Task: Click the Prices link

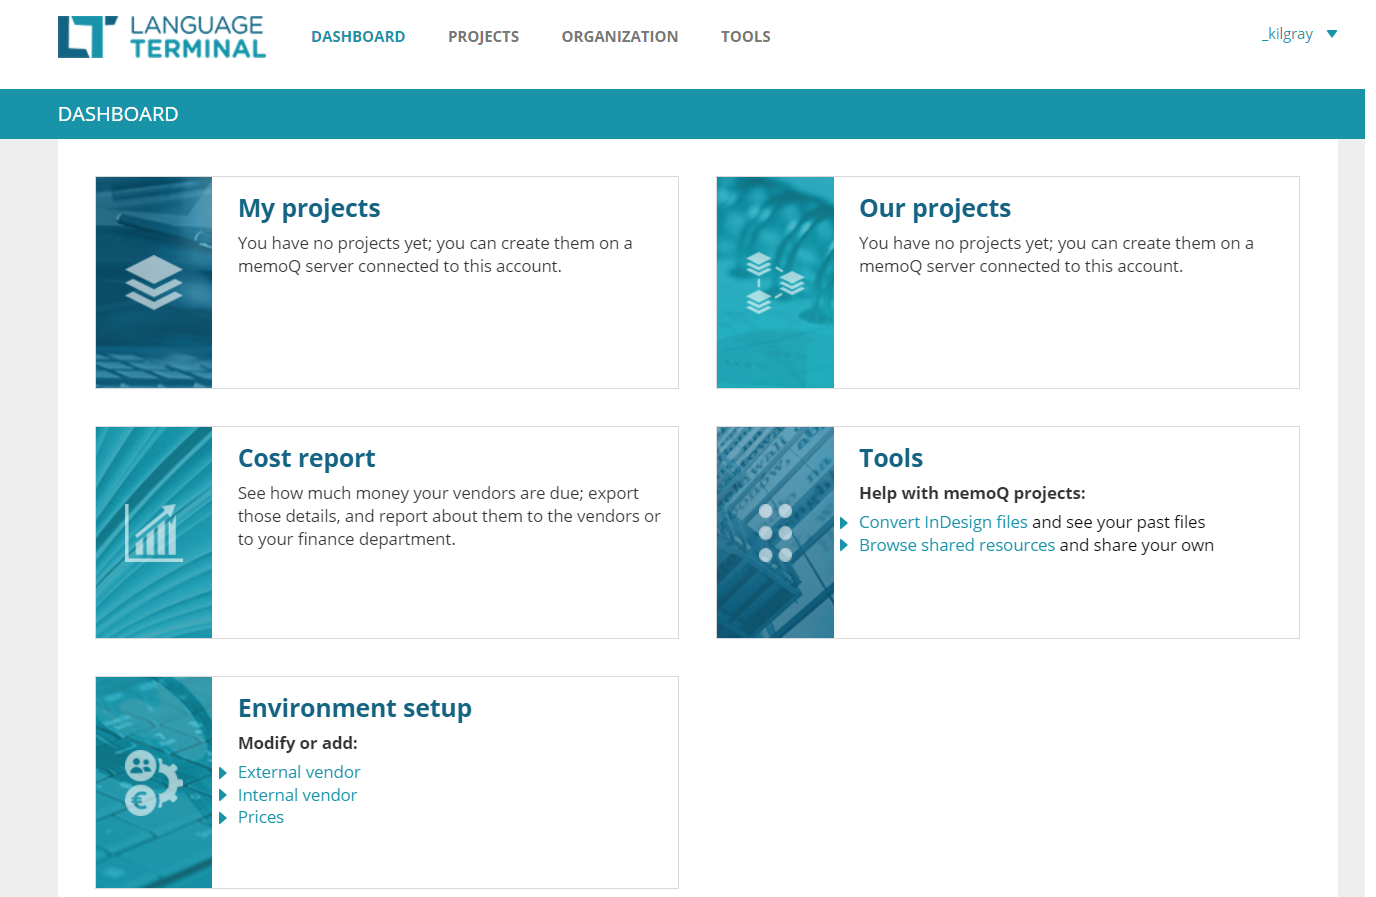Action: tap(261, 817)
